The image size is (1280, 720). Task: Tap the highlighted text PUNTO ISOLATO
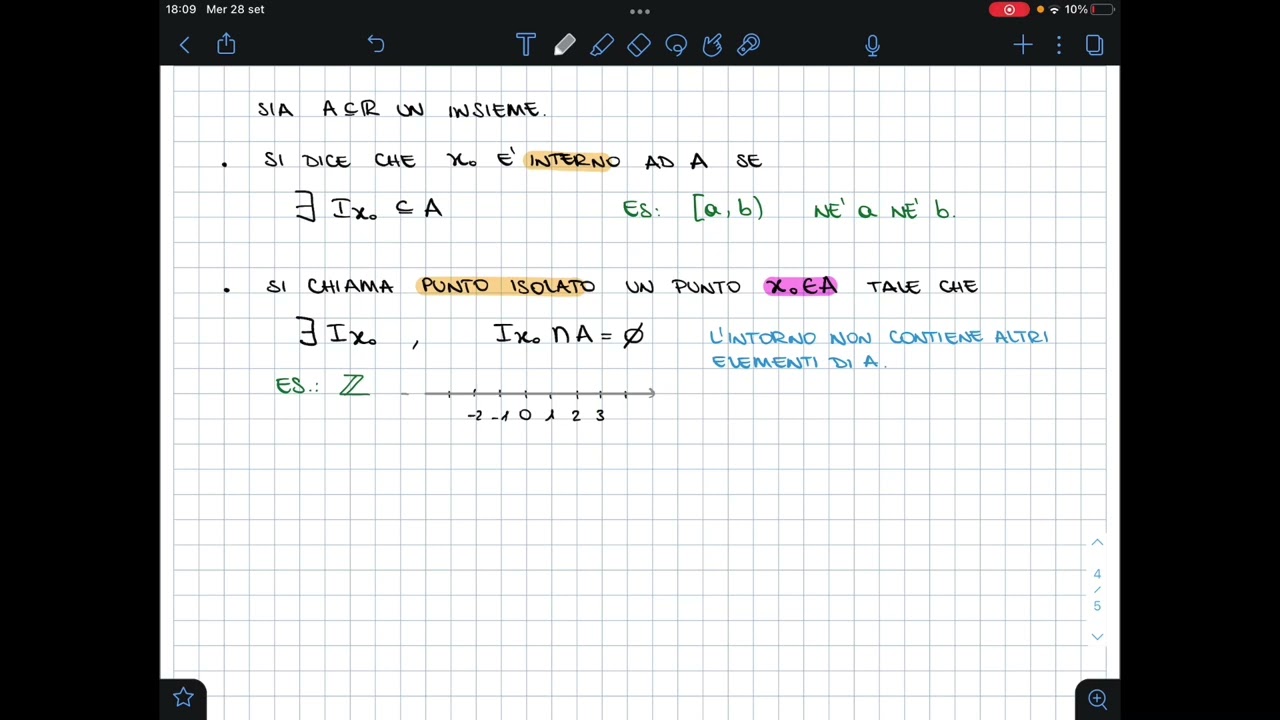[x=507, y=286]
